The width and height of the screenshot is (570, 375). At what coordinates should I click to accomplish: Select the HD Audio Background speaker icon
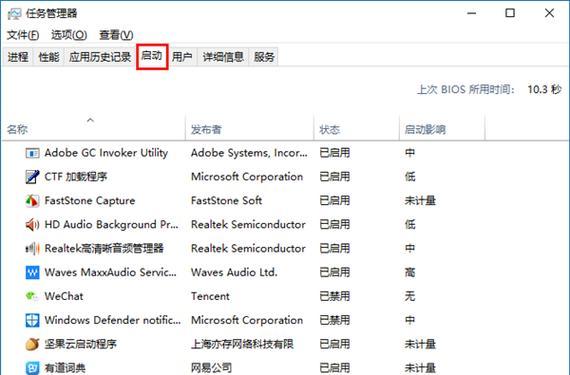pyautogui.click(x=32, y=225)
